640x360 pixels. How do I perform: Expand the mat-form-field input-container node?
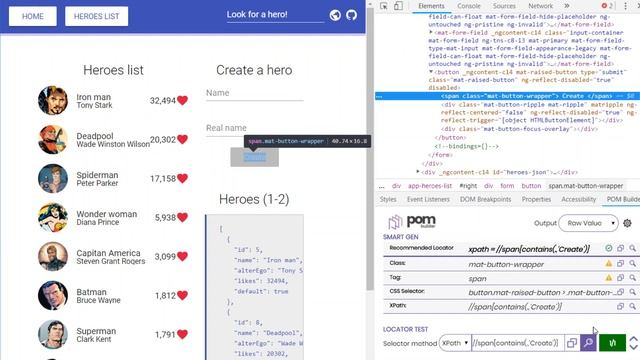tap(431, 32)
